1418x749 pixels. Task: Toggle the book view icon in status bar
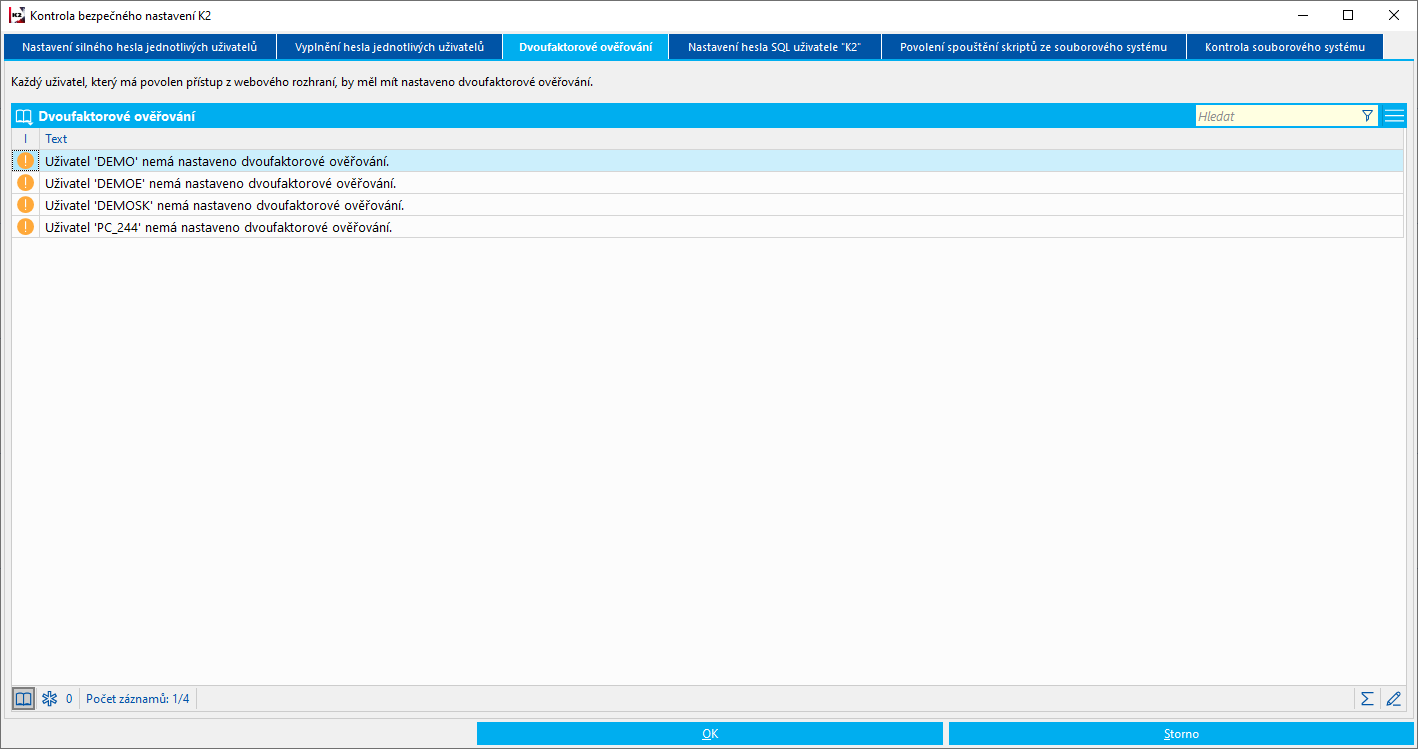[24, 698]
